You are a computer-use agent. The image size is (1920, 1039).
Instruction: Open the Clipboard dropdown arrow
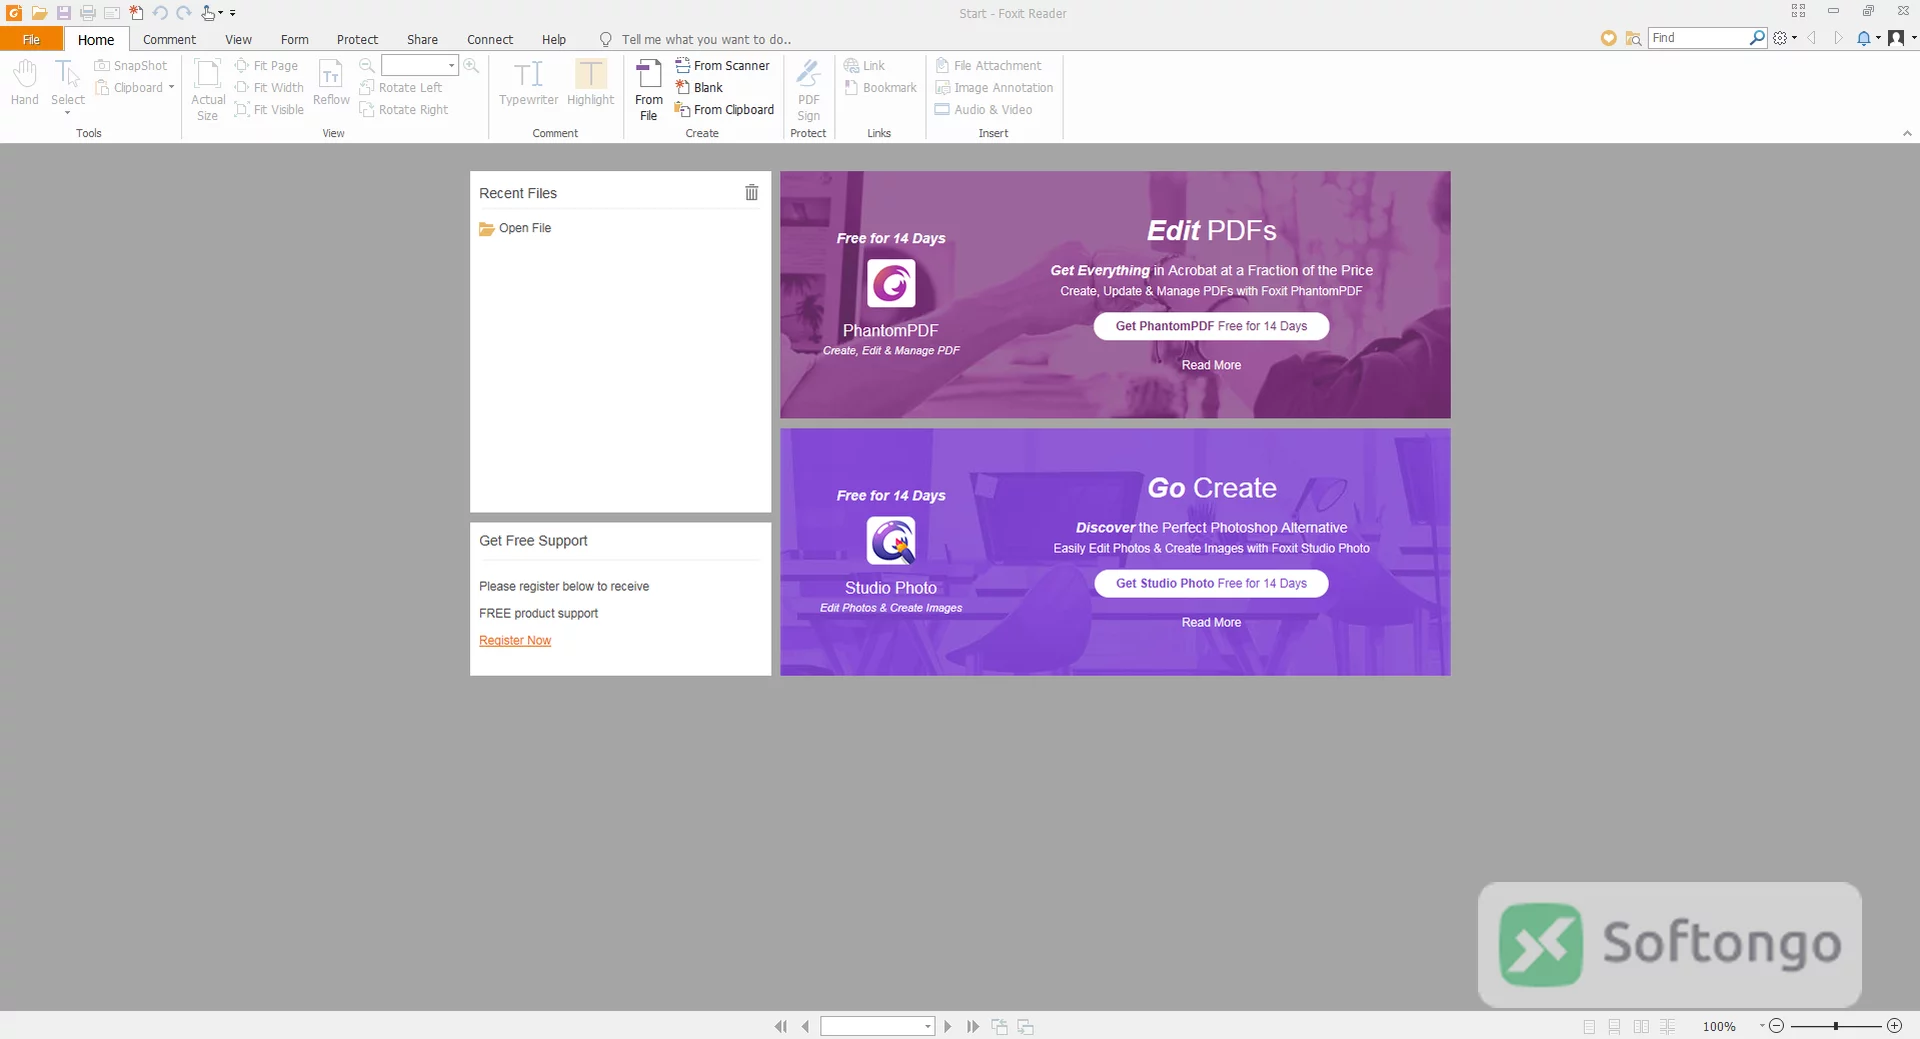171,87
